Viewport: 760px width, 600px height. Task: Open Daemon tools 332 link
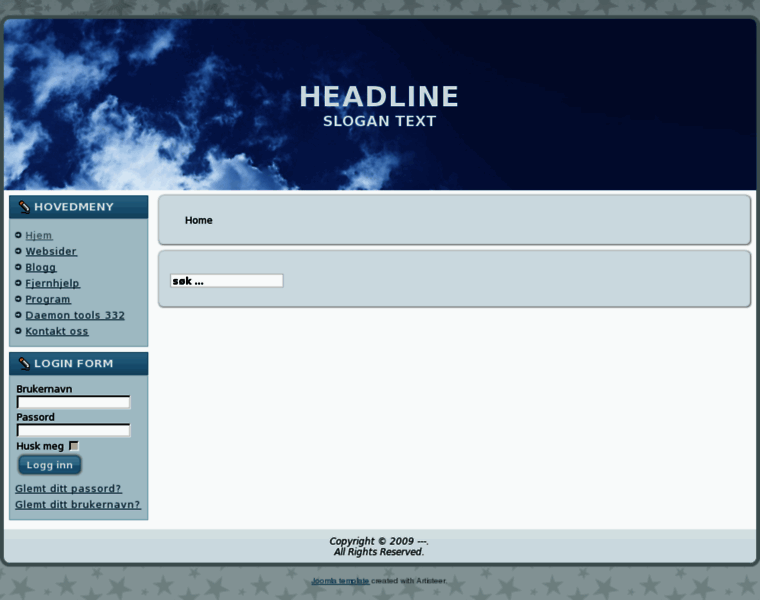click(x=75, y=316)
